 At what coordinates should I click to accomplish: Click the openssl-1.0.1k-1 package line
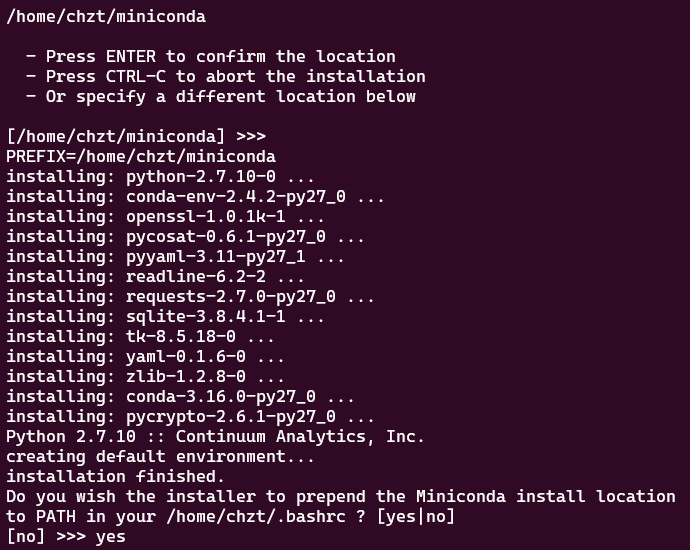165,217
